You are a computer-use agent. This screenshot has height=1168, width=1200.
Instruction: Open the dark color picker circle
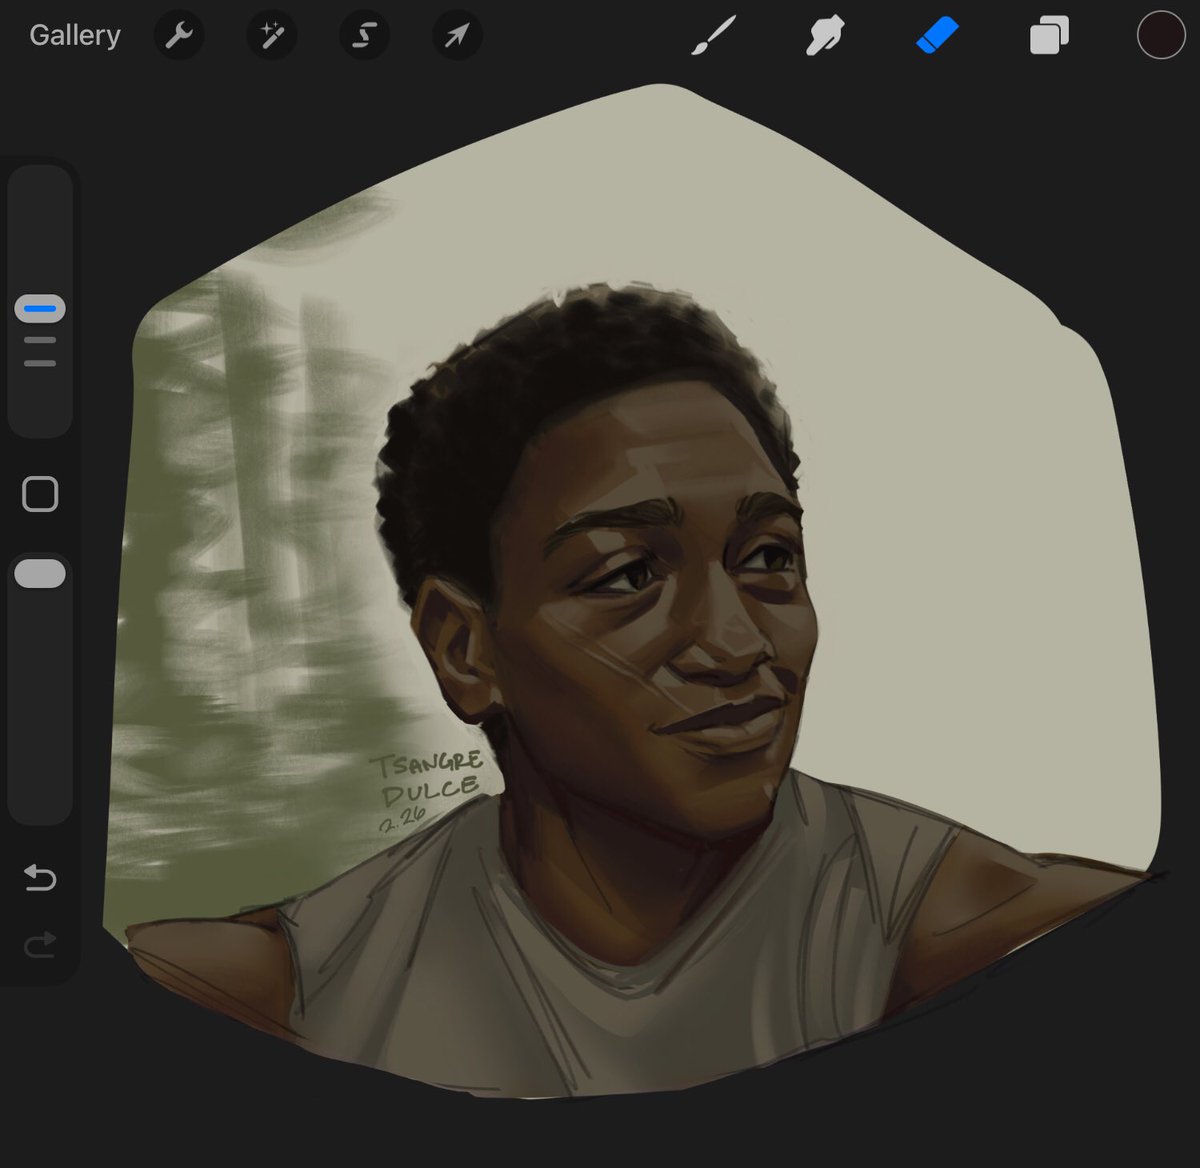pyautogui.click(x=1161, y=35)
